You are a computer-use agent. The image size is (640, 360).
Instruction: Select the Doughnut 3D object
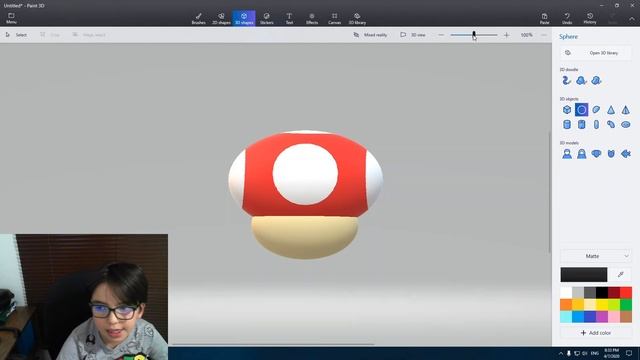pos(625,124)
